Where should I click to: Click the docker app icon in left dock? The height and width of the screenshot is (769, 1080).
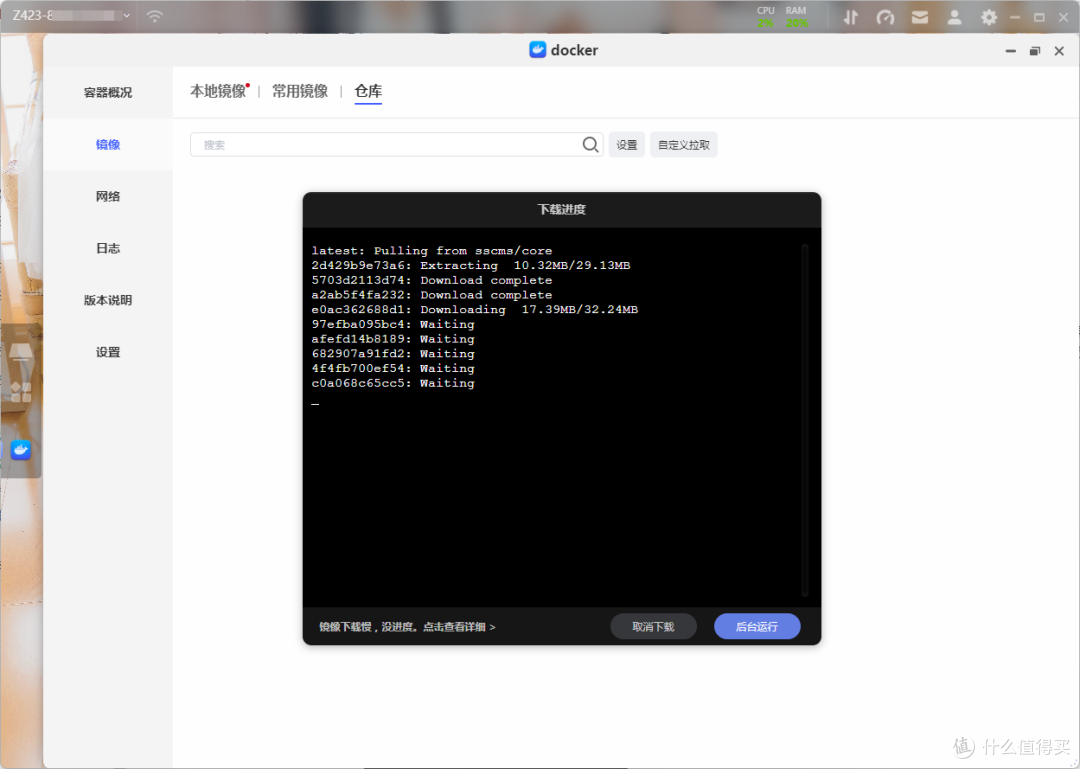tap(21, 450)
